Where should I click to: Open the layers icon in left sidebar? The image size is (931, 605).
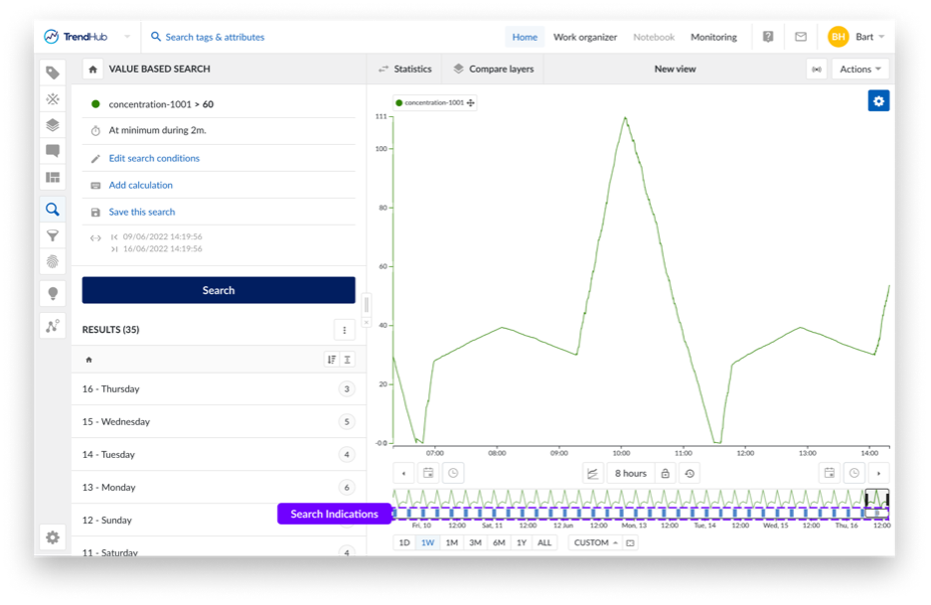coord(53,125)
